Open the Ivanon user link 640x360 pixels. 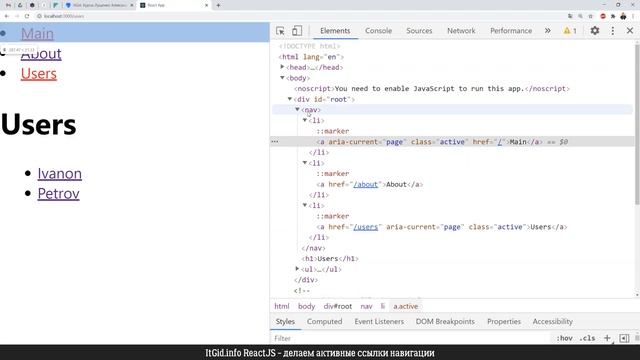60,173
